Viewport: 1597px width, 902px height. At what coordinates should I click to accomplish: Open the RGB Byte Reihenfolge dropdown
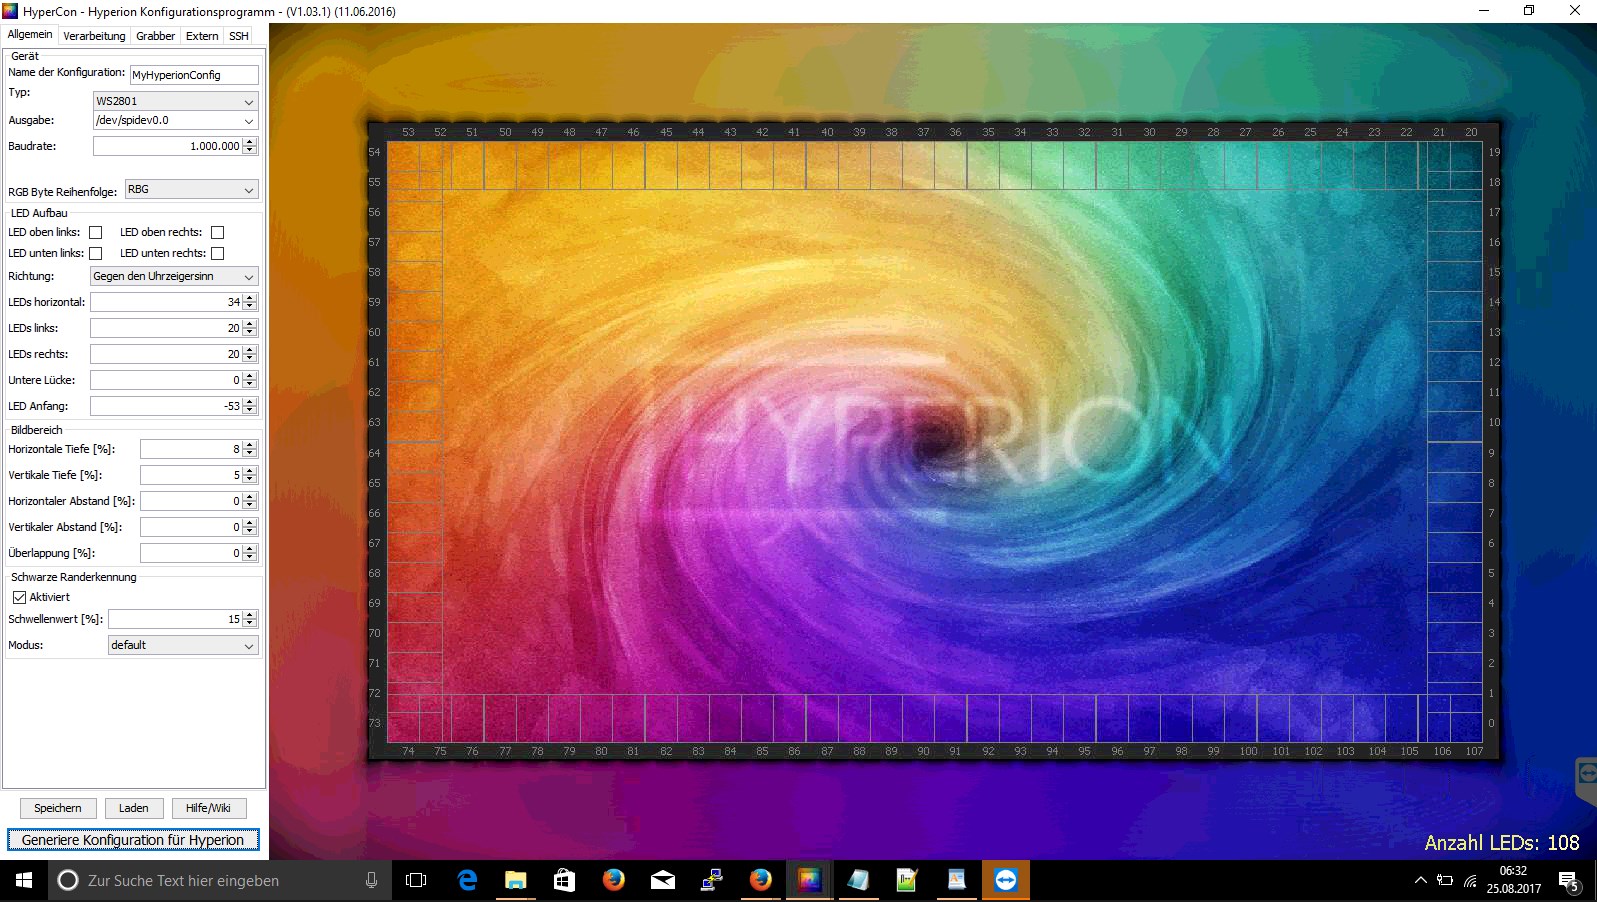pyautogui.click(x=191, y=190)
